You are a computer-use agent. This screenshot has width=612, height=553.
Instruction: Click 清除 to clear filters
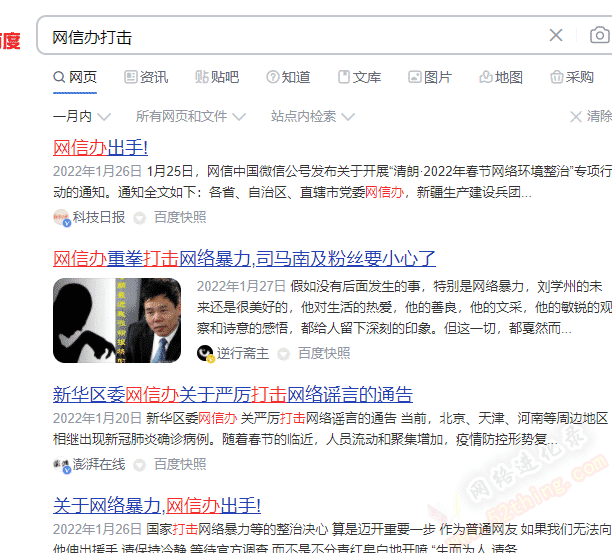[x=599, y=116]
